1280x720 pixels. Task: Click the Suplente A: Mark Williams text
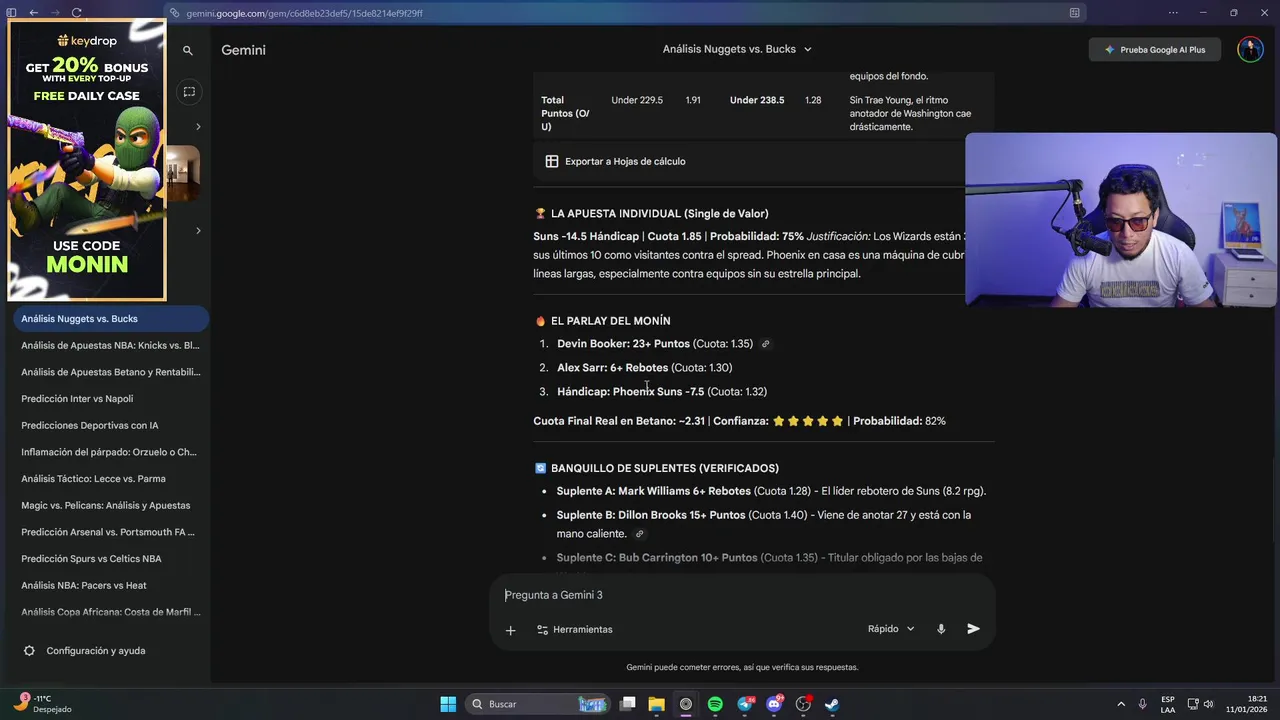click(x=653, y=491)
